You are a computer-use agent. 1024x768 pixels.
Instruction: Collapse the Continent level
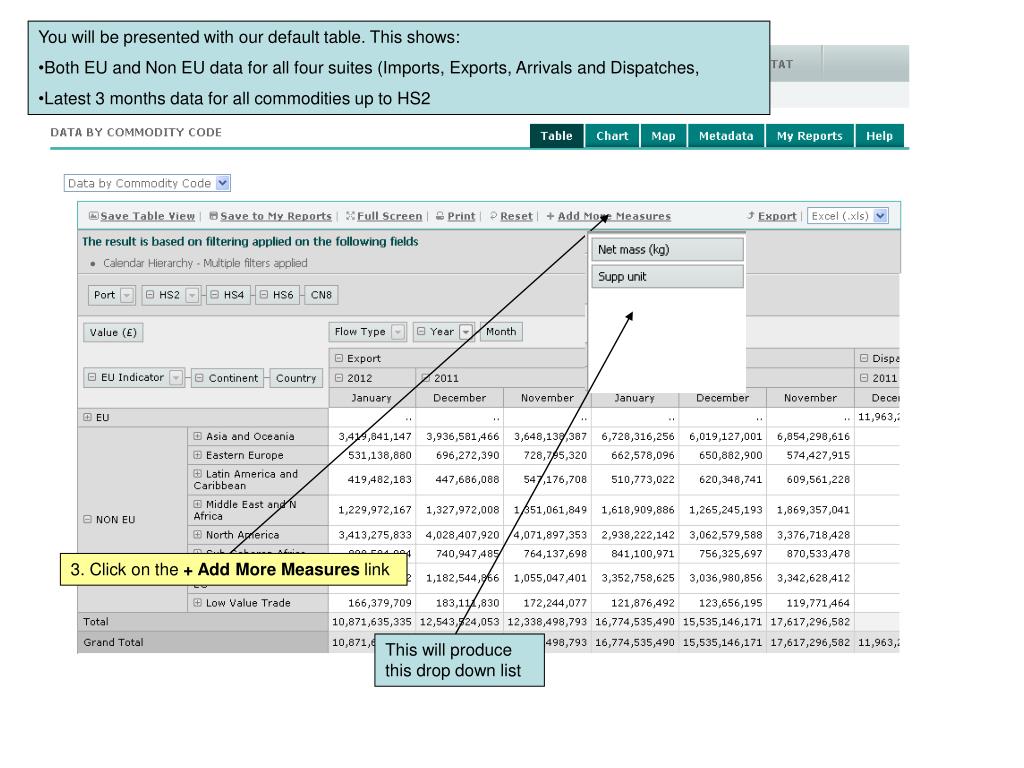click(x=199, y=378)
